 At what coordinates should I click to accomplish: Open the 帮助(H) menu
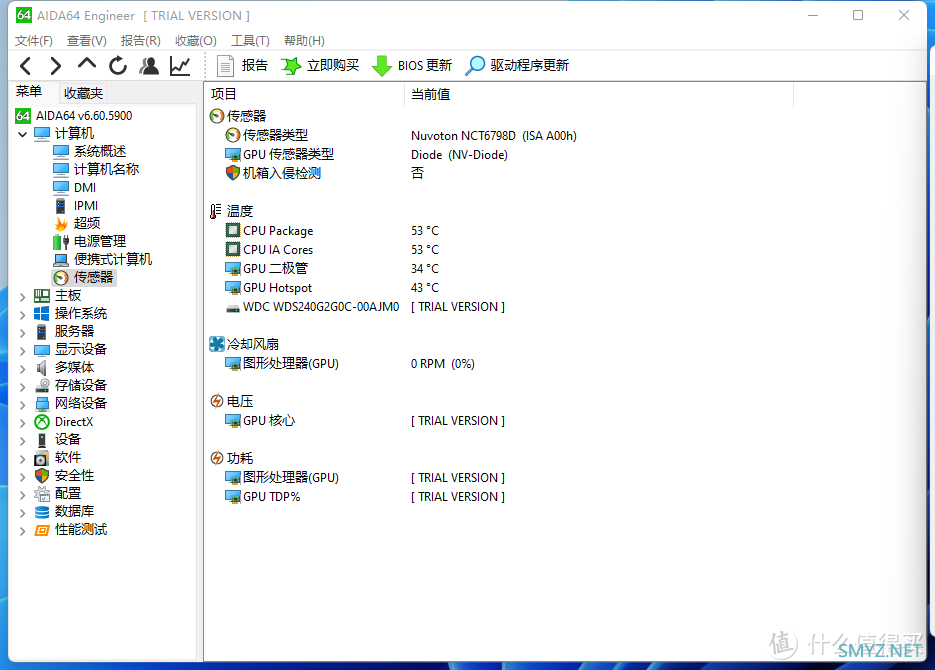(x=304, y=41)
